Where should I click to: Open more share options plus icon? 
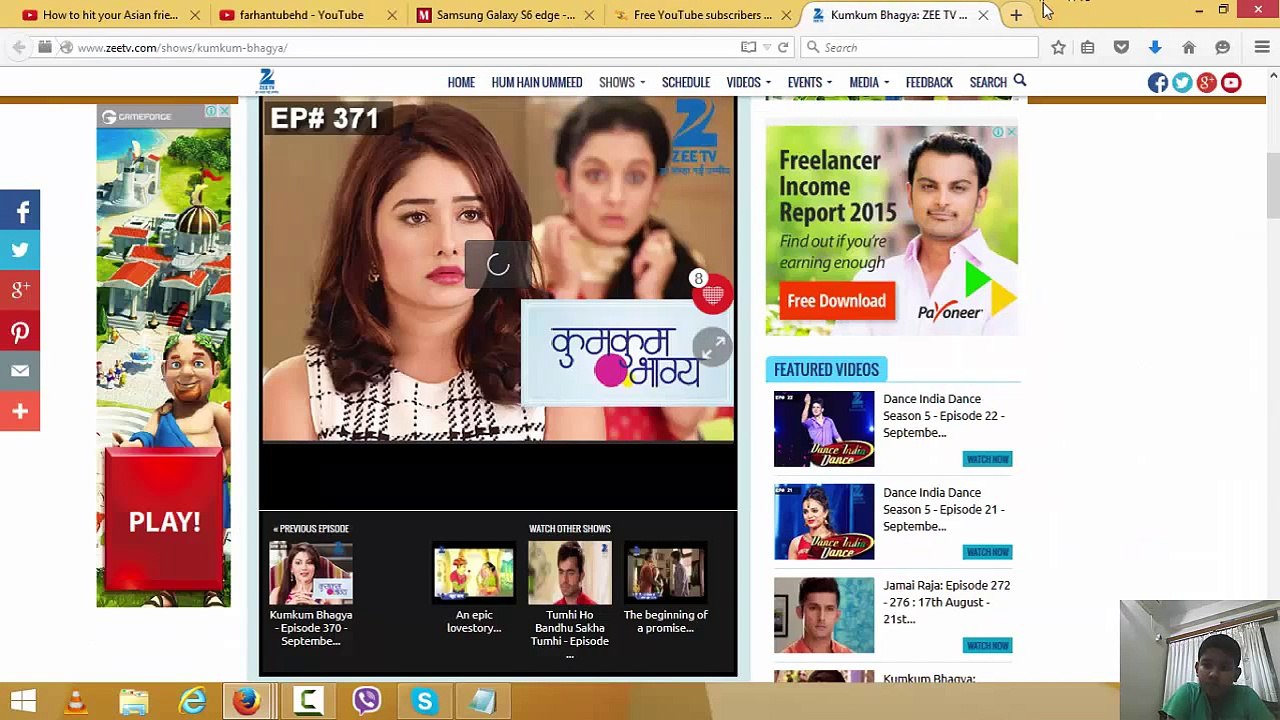[x=20, y=411]
